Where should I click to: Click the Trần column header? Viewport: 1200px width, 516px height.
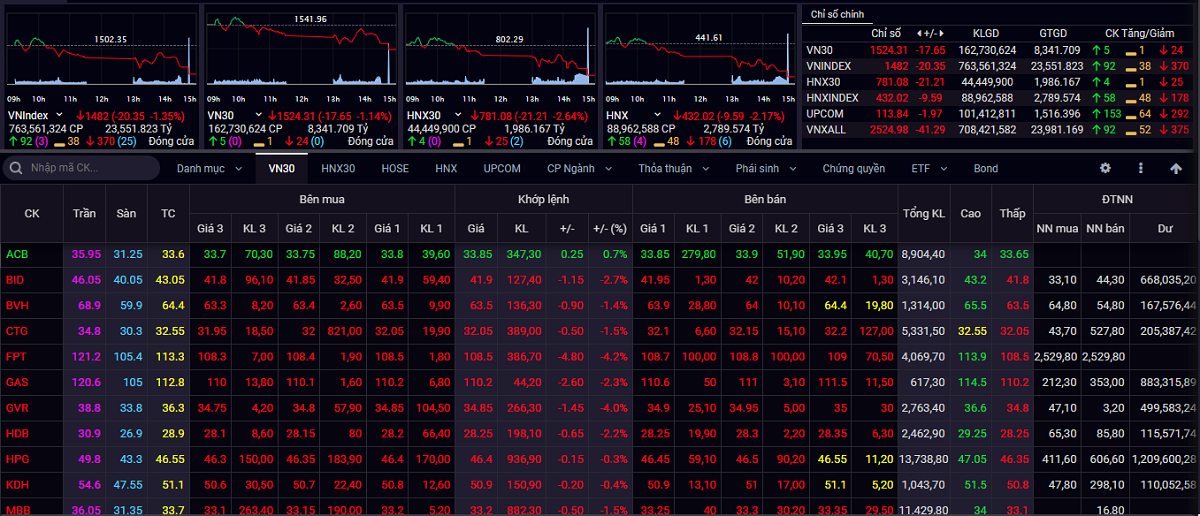click(85, 213)
